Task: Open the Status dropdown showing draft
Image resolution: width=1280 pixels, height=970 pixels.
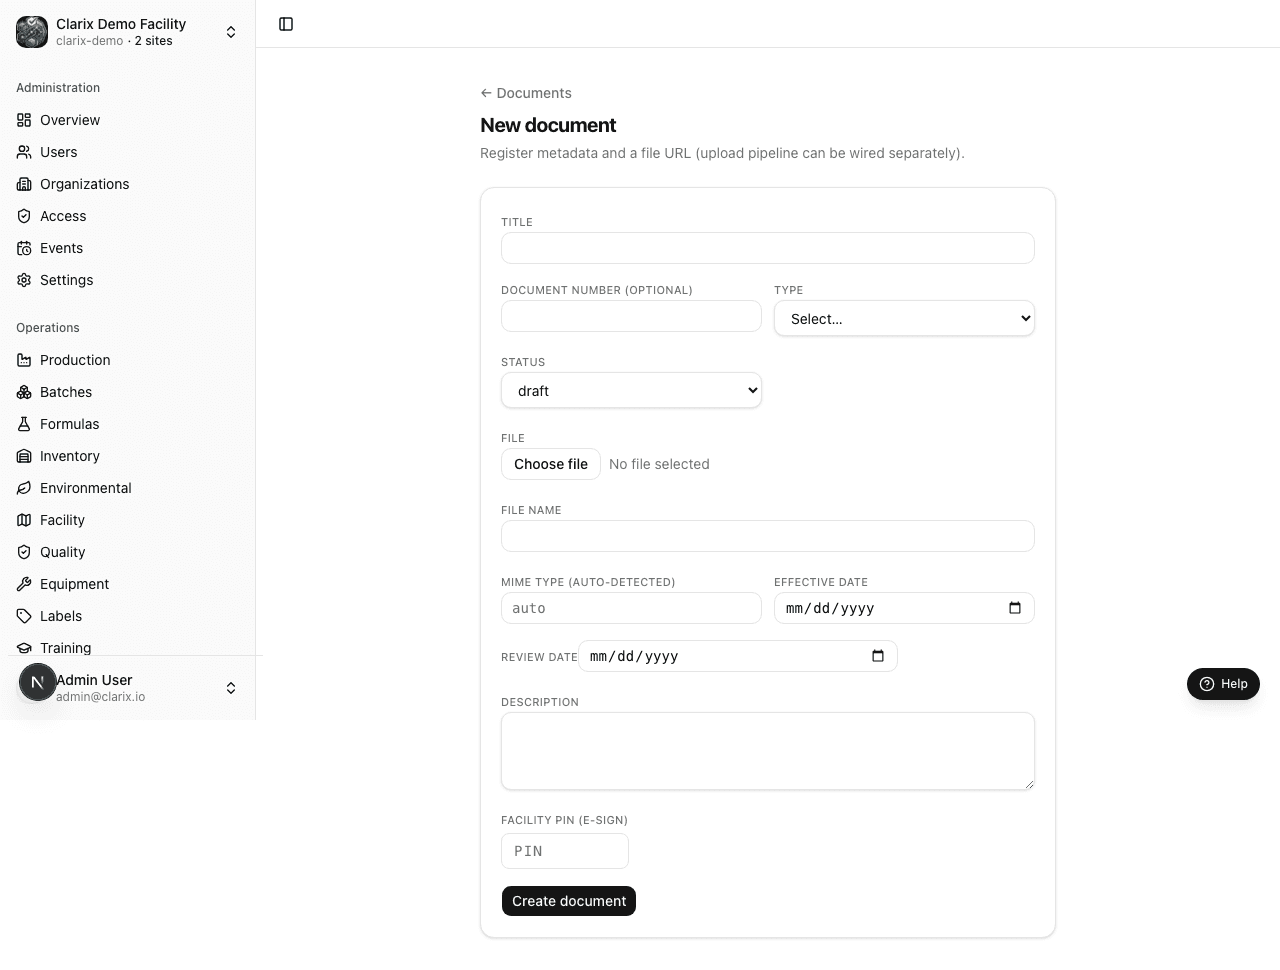Action: point(631,390)
